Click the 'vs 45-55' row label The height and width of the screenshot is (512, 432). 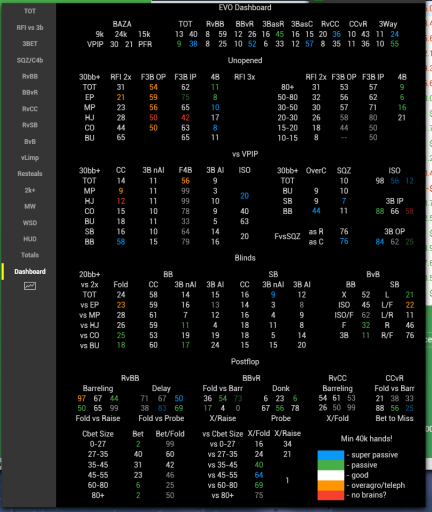222,475
